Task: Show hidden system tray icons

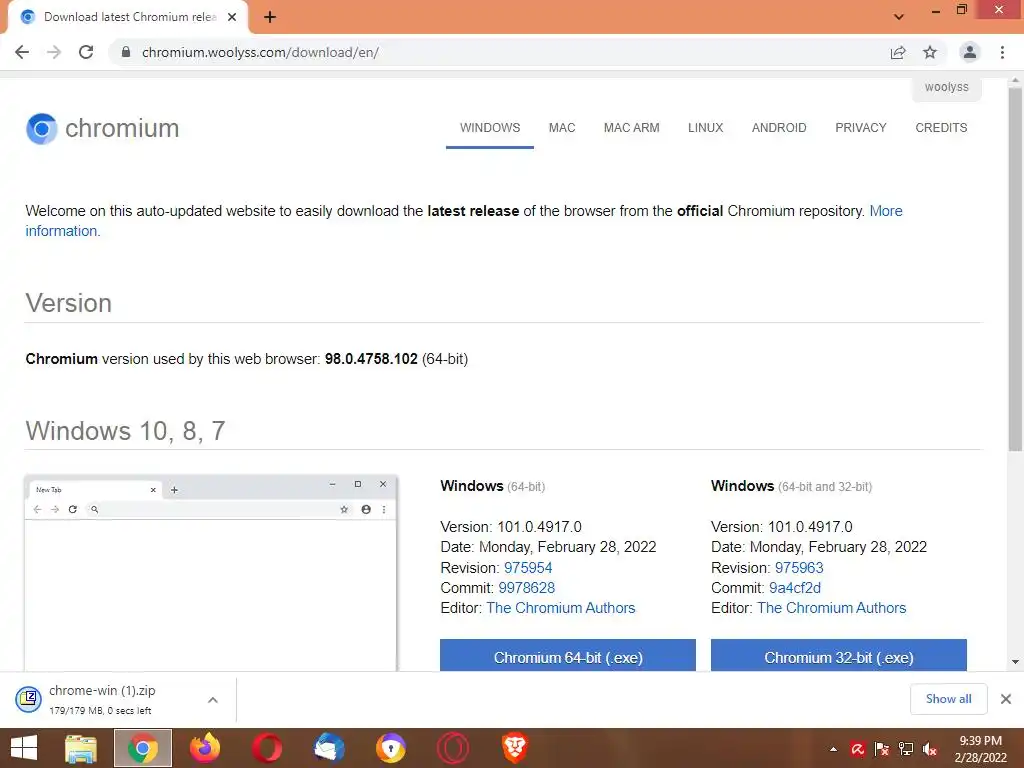Action: point(833,749)
